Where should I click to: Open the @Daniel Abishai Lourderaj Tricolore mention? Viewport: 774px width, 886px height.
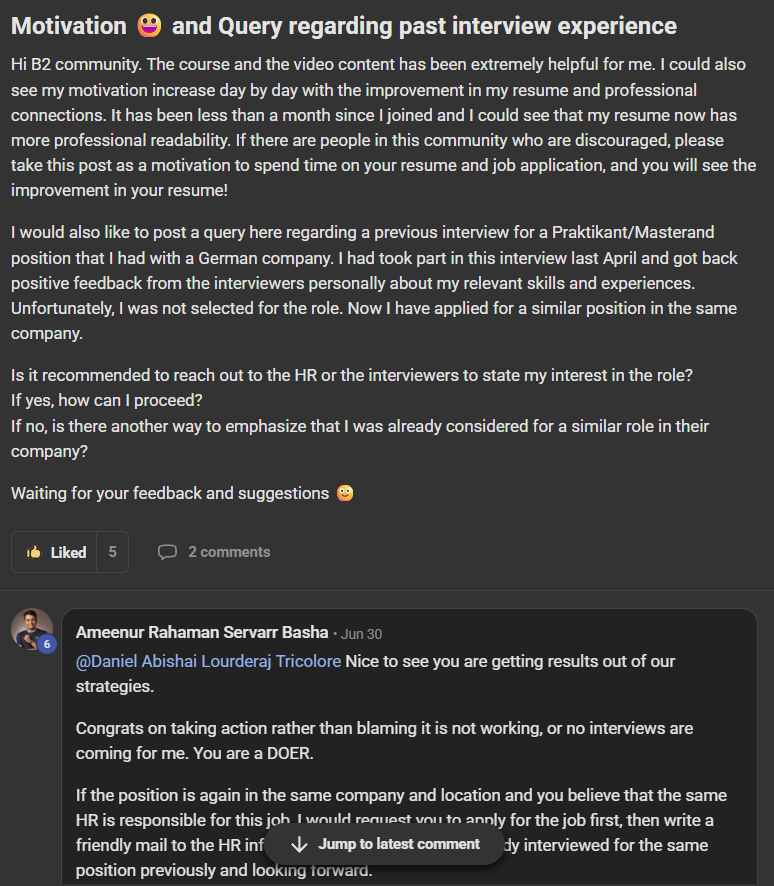(208, 662)
